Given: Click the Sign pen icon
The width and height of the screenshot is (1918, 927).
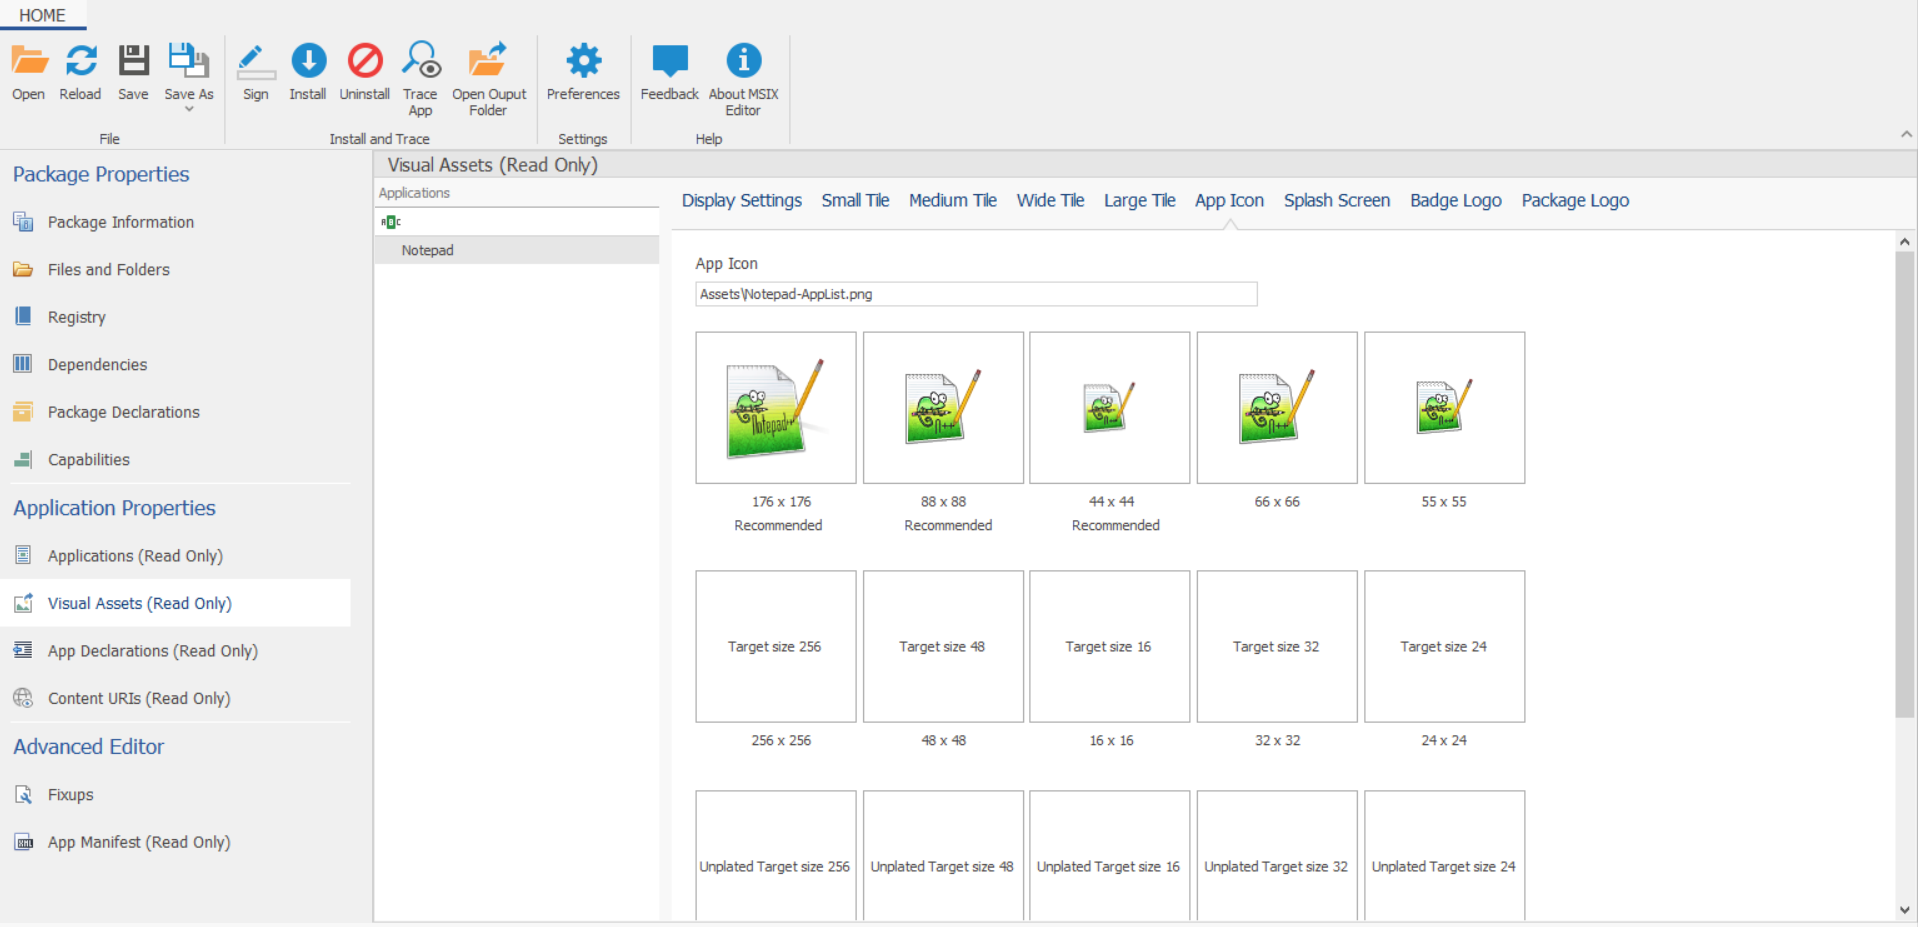Looking at the screenshot, I should [256, 61].
